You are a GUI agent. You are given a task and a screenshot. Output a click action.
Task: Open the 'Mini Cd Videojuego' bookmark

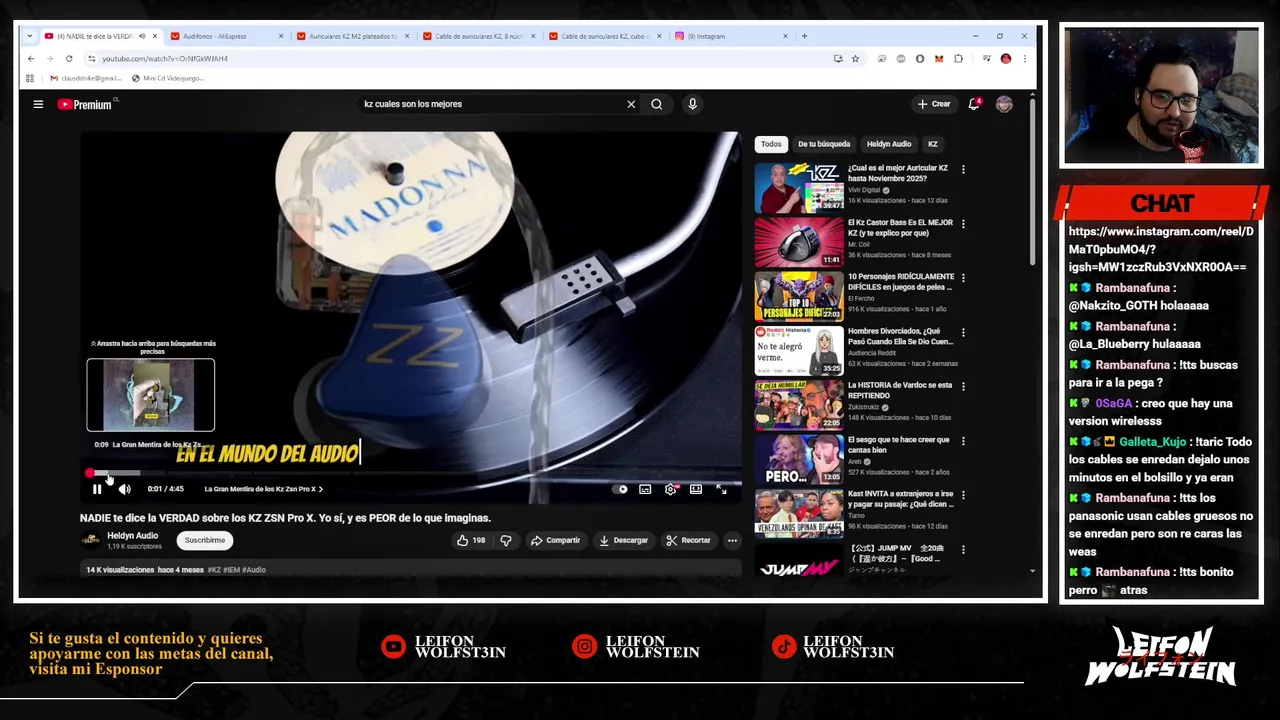tap(168, 78)
